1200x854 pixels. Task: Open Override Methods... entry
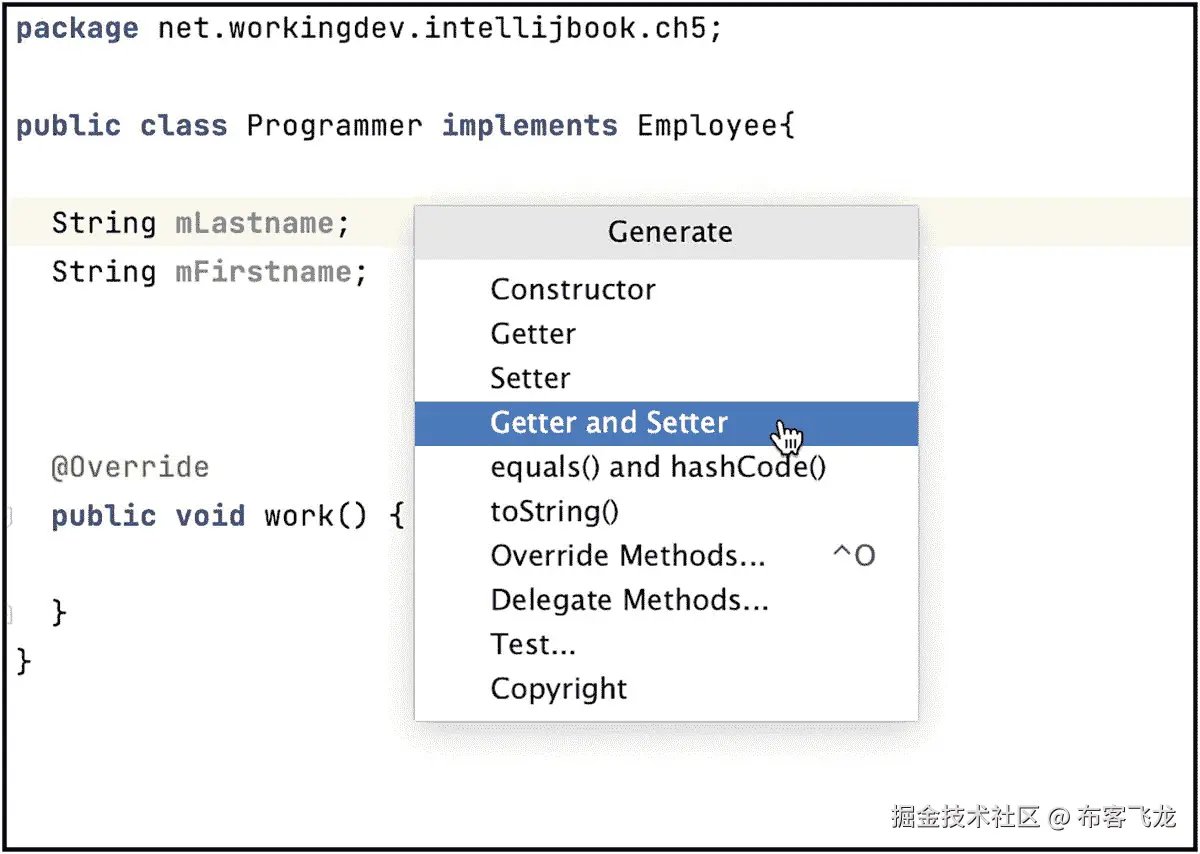click(627, 556)
